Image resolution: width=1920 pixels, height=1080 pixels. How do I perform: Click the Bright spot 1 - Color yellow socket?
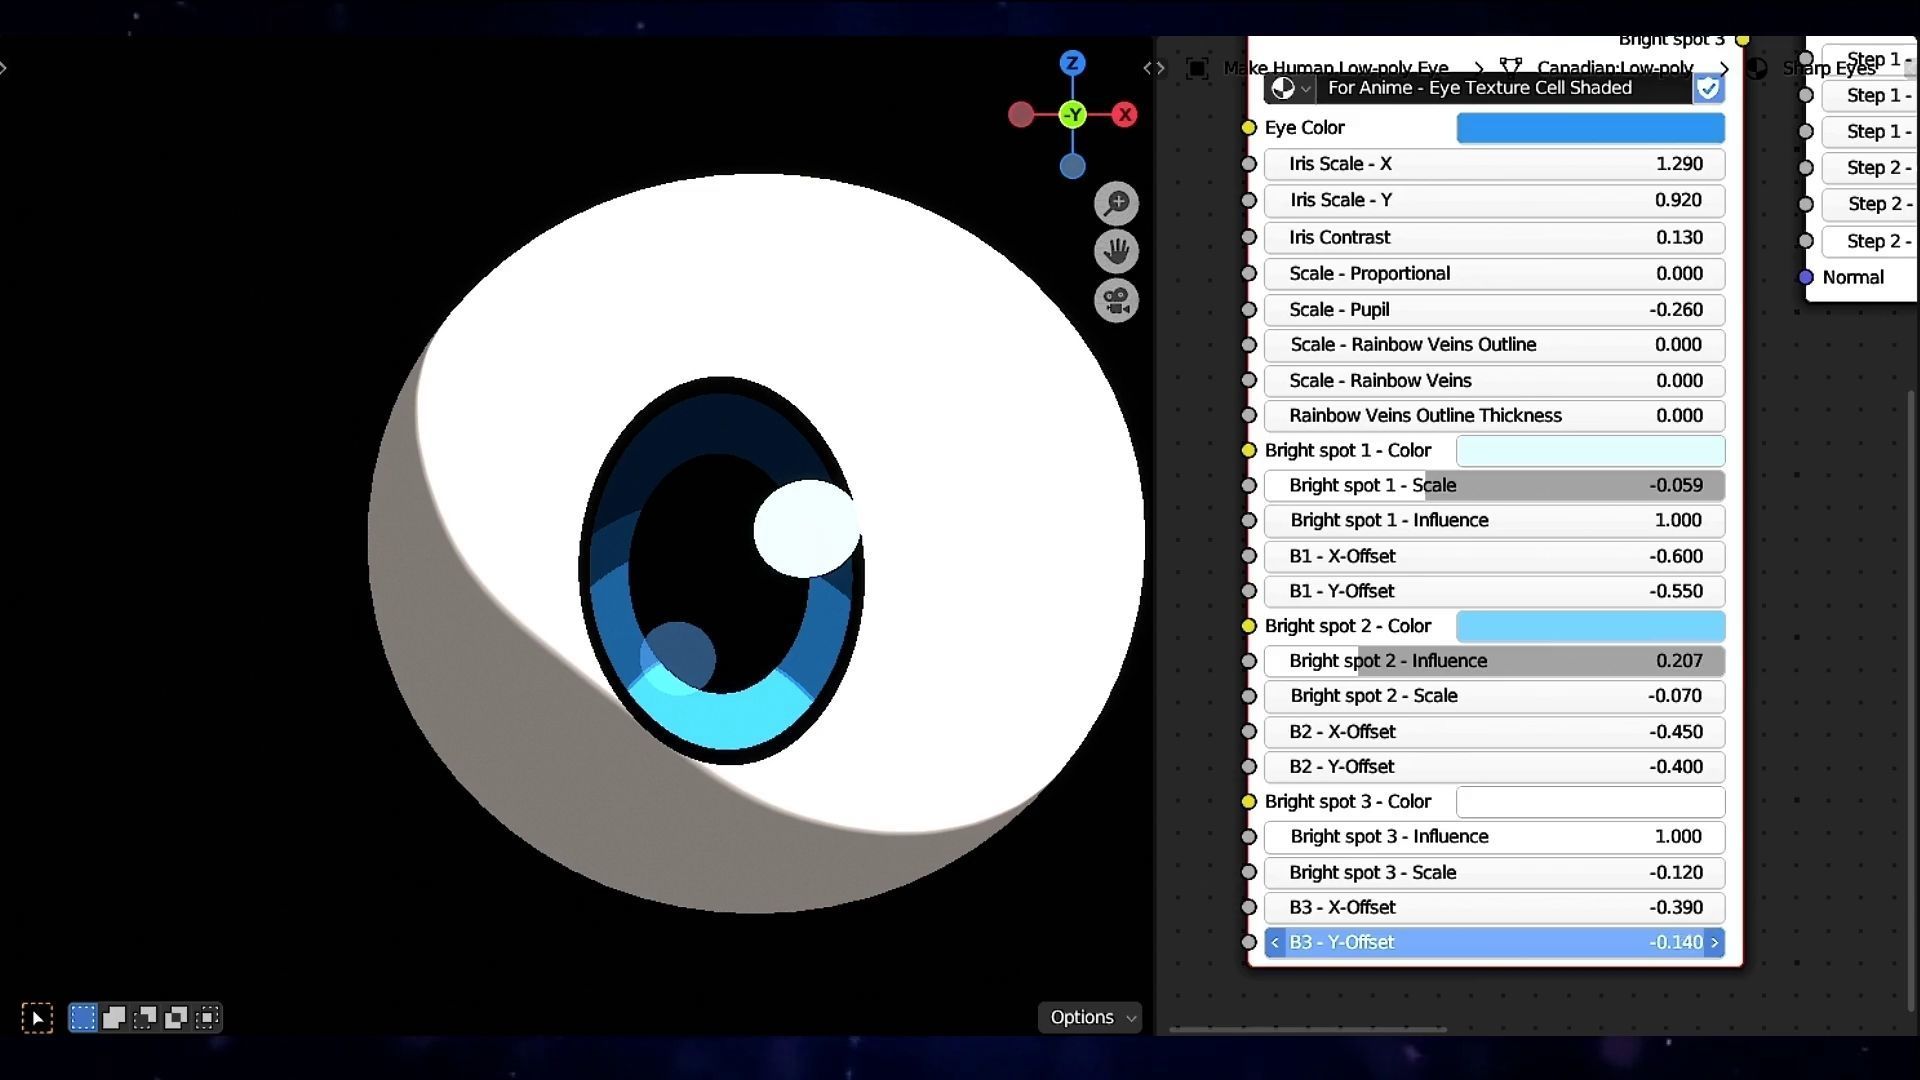click(1248, 451)
